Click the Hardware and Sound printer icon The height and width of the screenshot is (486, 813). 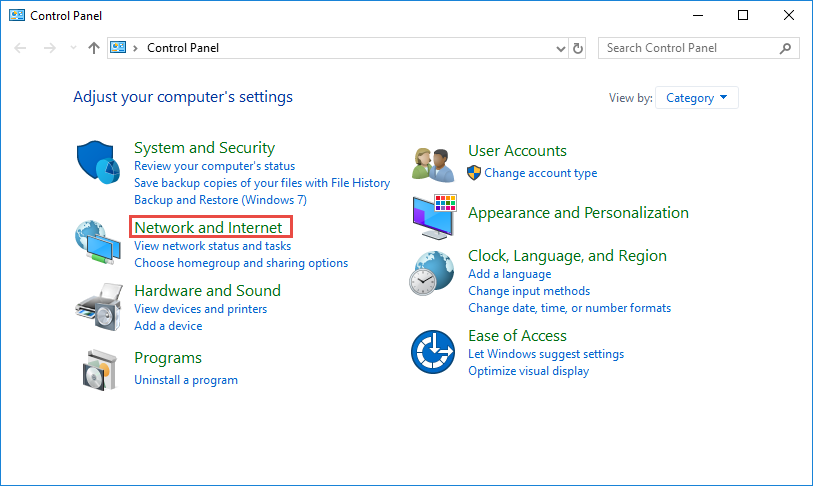98,307
